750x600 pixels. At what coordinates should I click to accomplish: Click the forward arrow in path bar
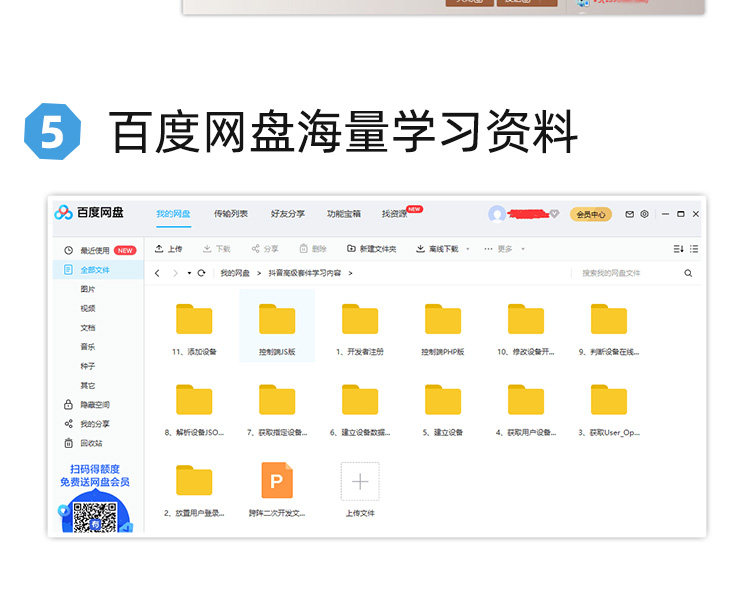[x=175, y=273]
